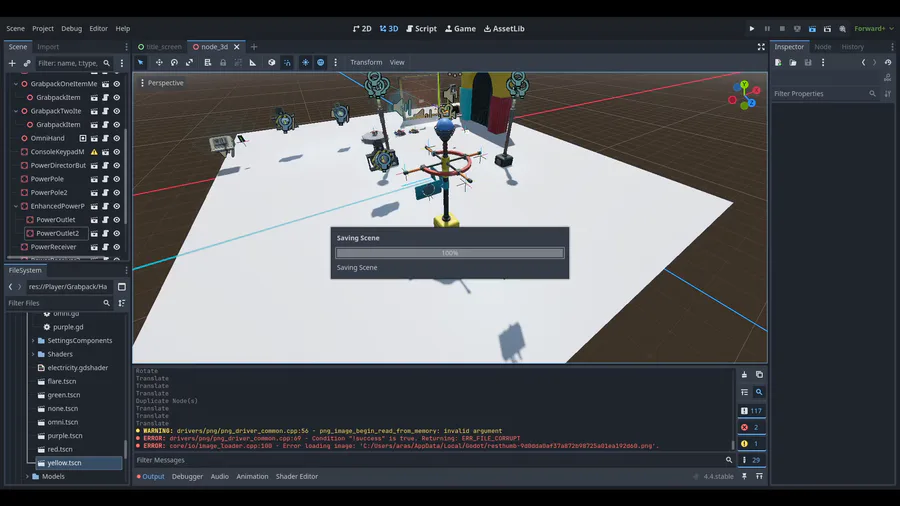This screenshot has width=900, height=506.
Task: Toggle visibility of OmniHand node
Action: tap(117, 138)
